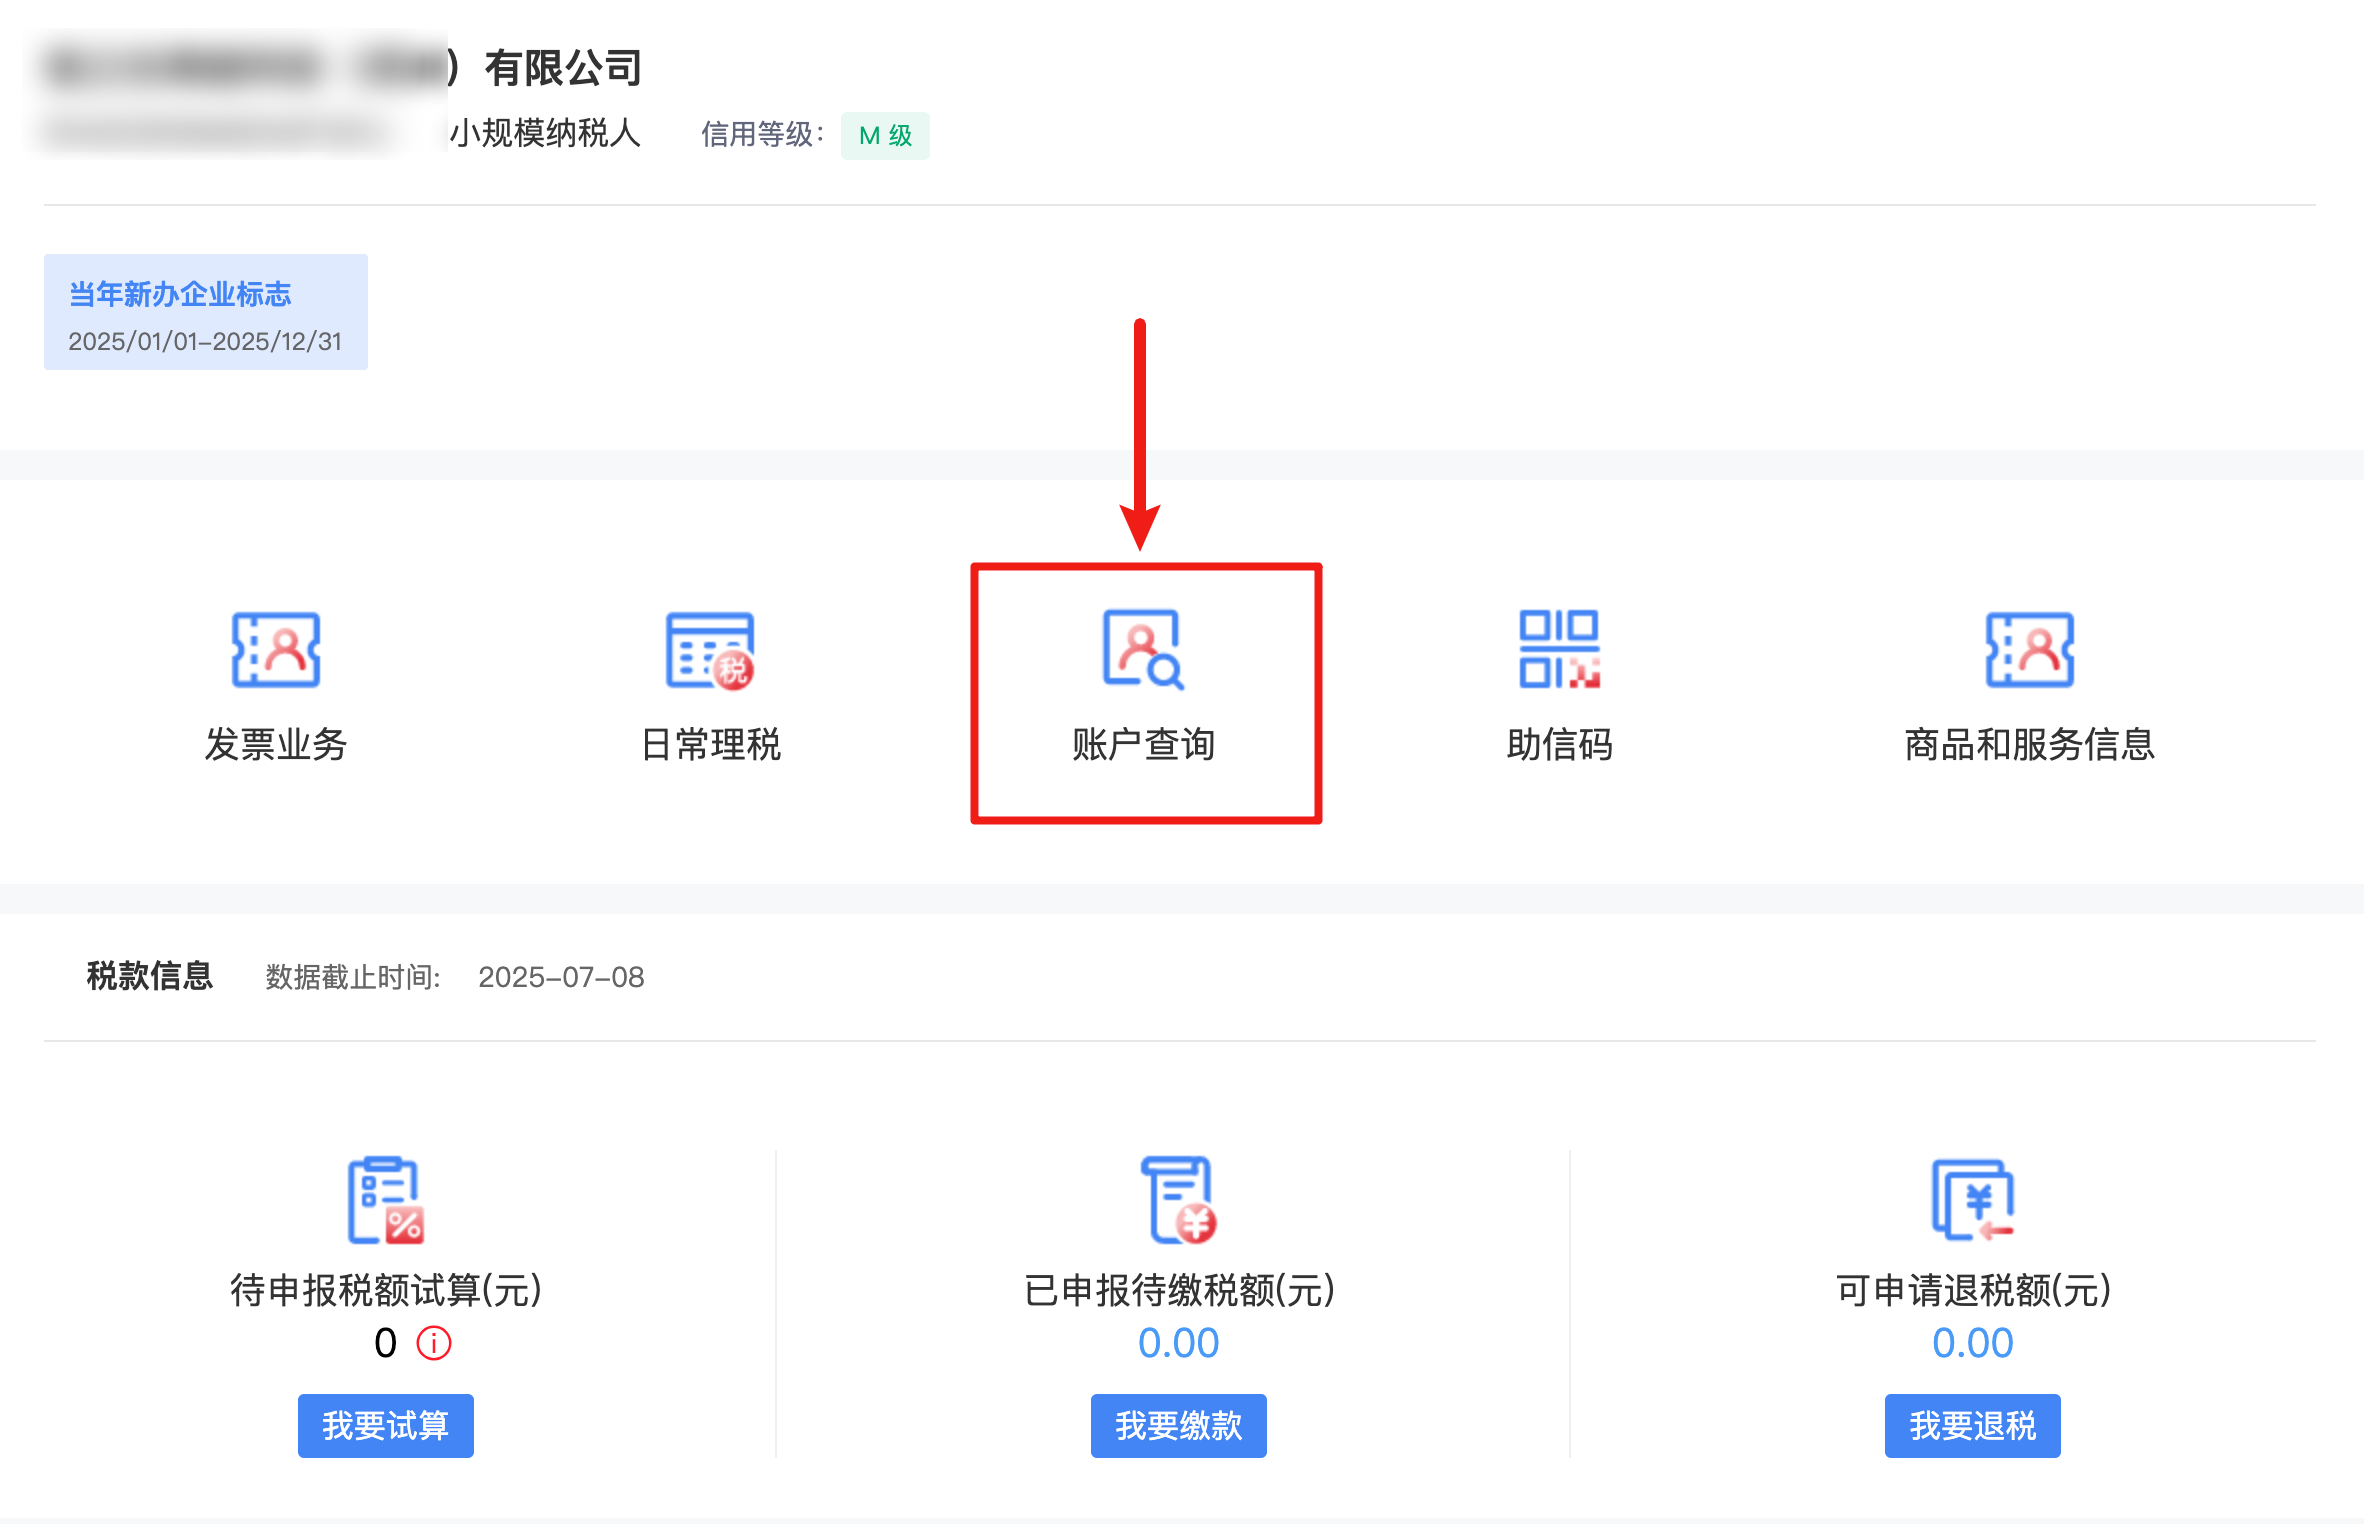The height and width of the screenshot is (1524, 2364).
Task: Select the 账户查询 label
Action: coord(1143,745)
